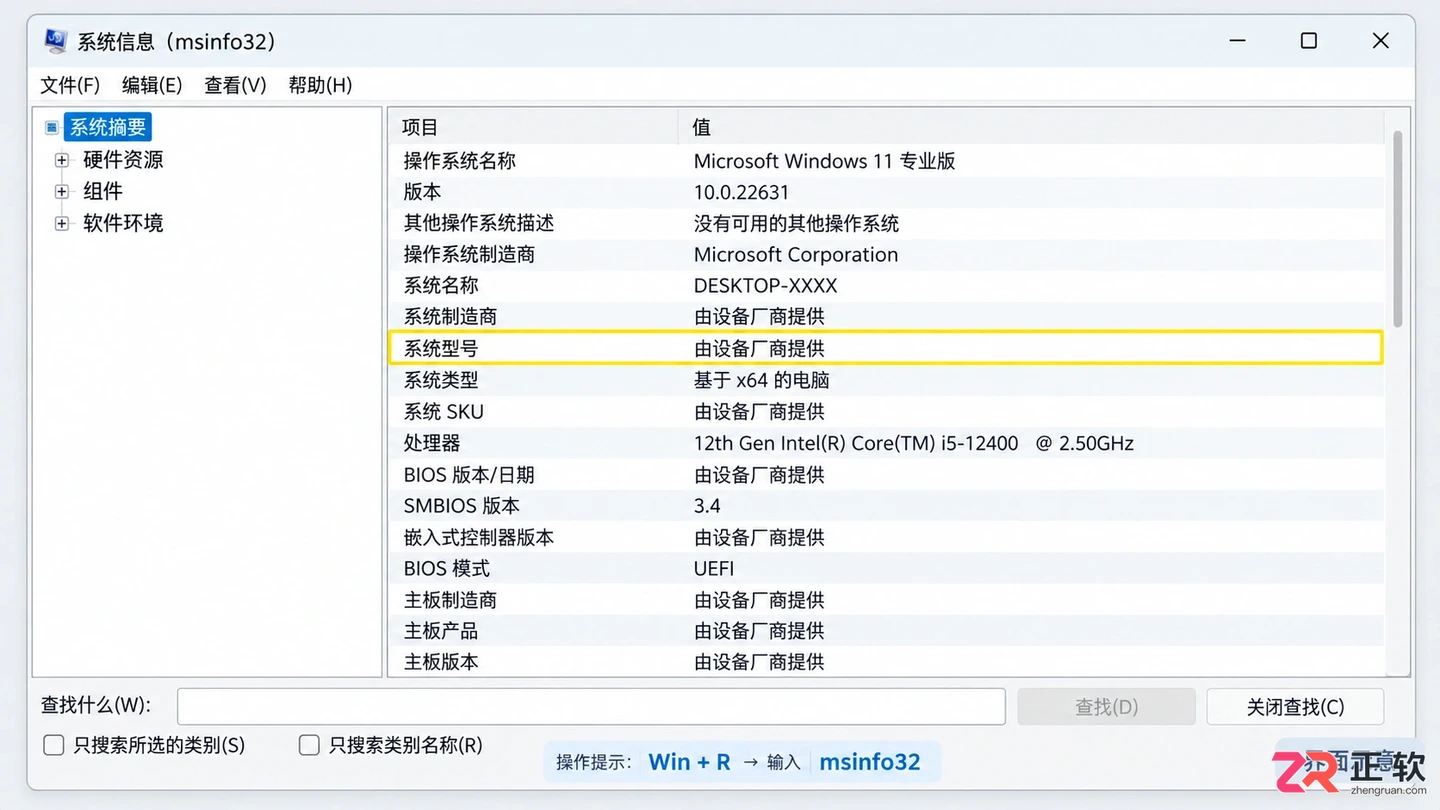The image size is (1440, 810).
Task: Select the 系统 SKU item cell
Action: (x=444, y=411)
